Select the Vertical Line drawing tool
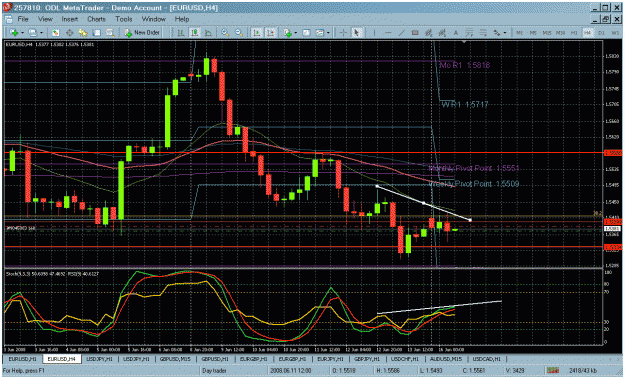This screenshot has height=377, width=625. (374, 33)
